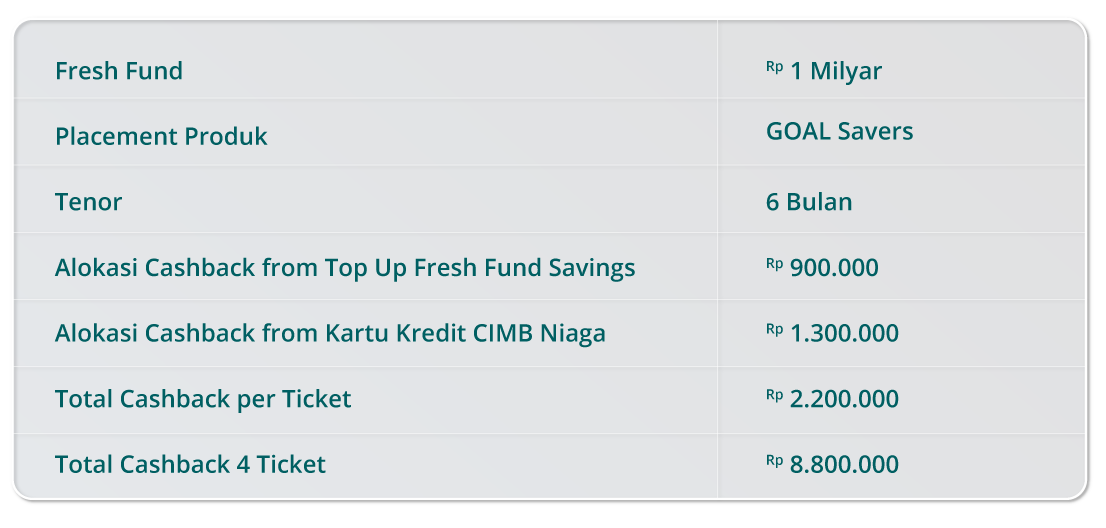Click the Top Up Fresh Fund Savings cashback label
The image size is (1106, 528).
point(345,268)
